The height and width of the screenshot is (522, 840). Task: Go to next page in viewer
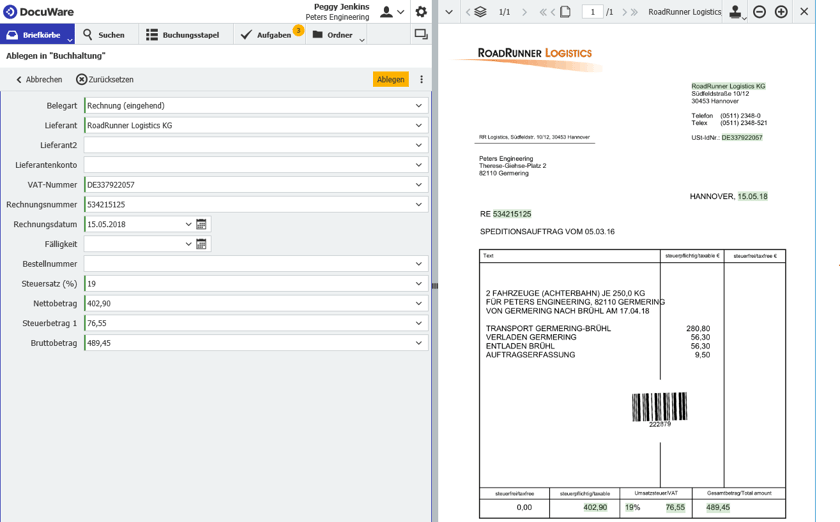tap(624, 12)
